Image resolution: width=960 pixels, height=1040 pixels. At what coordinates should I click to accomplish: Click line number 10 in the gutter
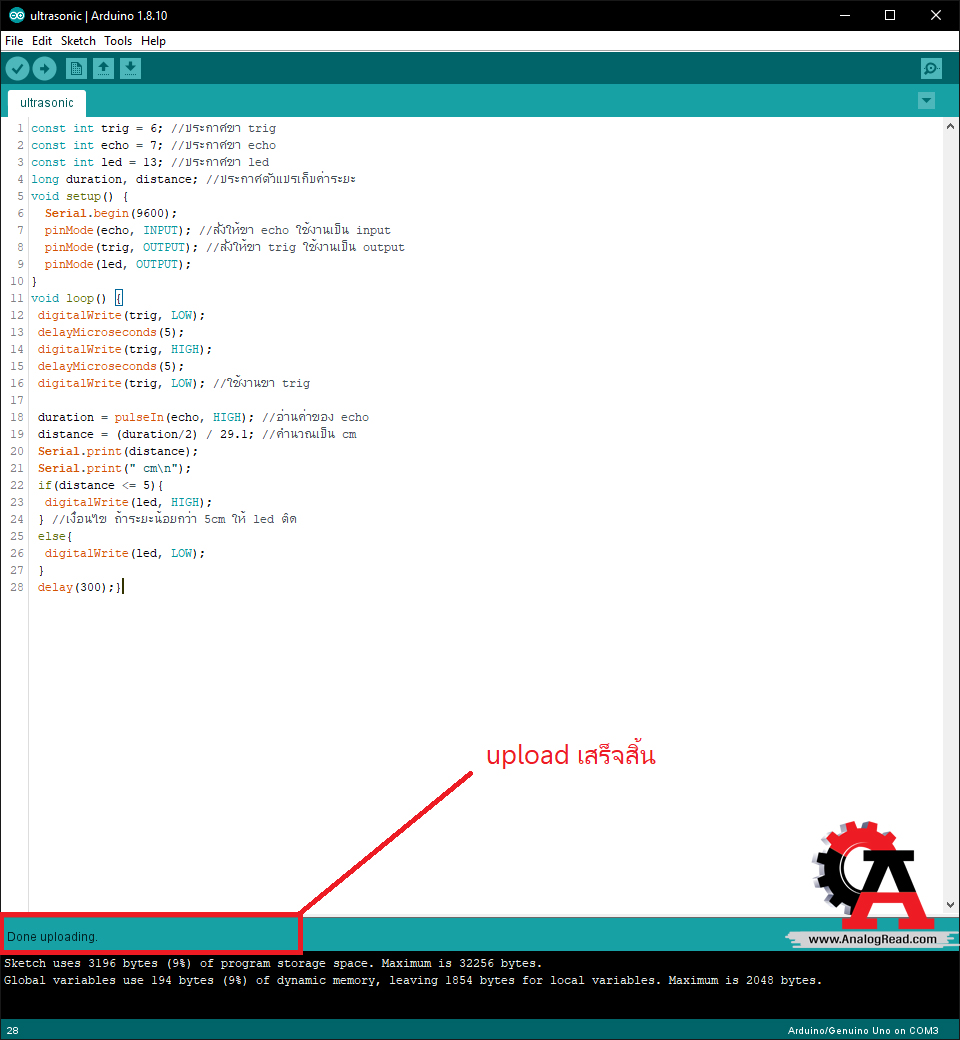[17, 281]
